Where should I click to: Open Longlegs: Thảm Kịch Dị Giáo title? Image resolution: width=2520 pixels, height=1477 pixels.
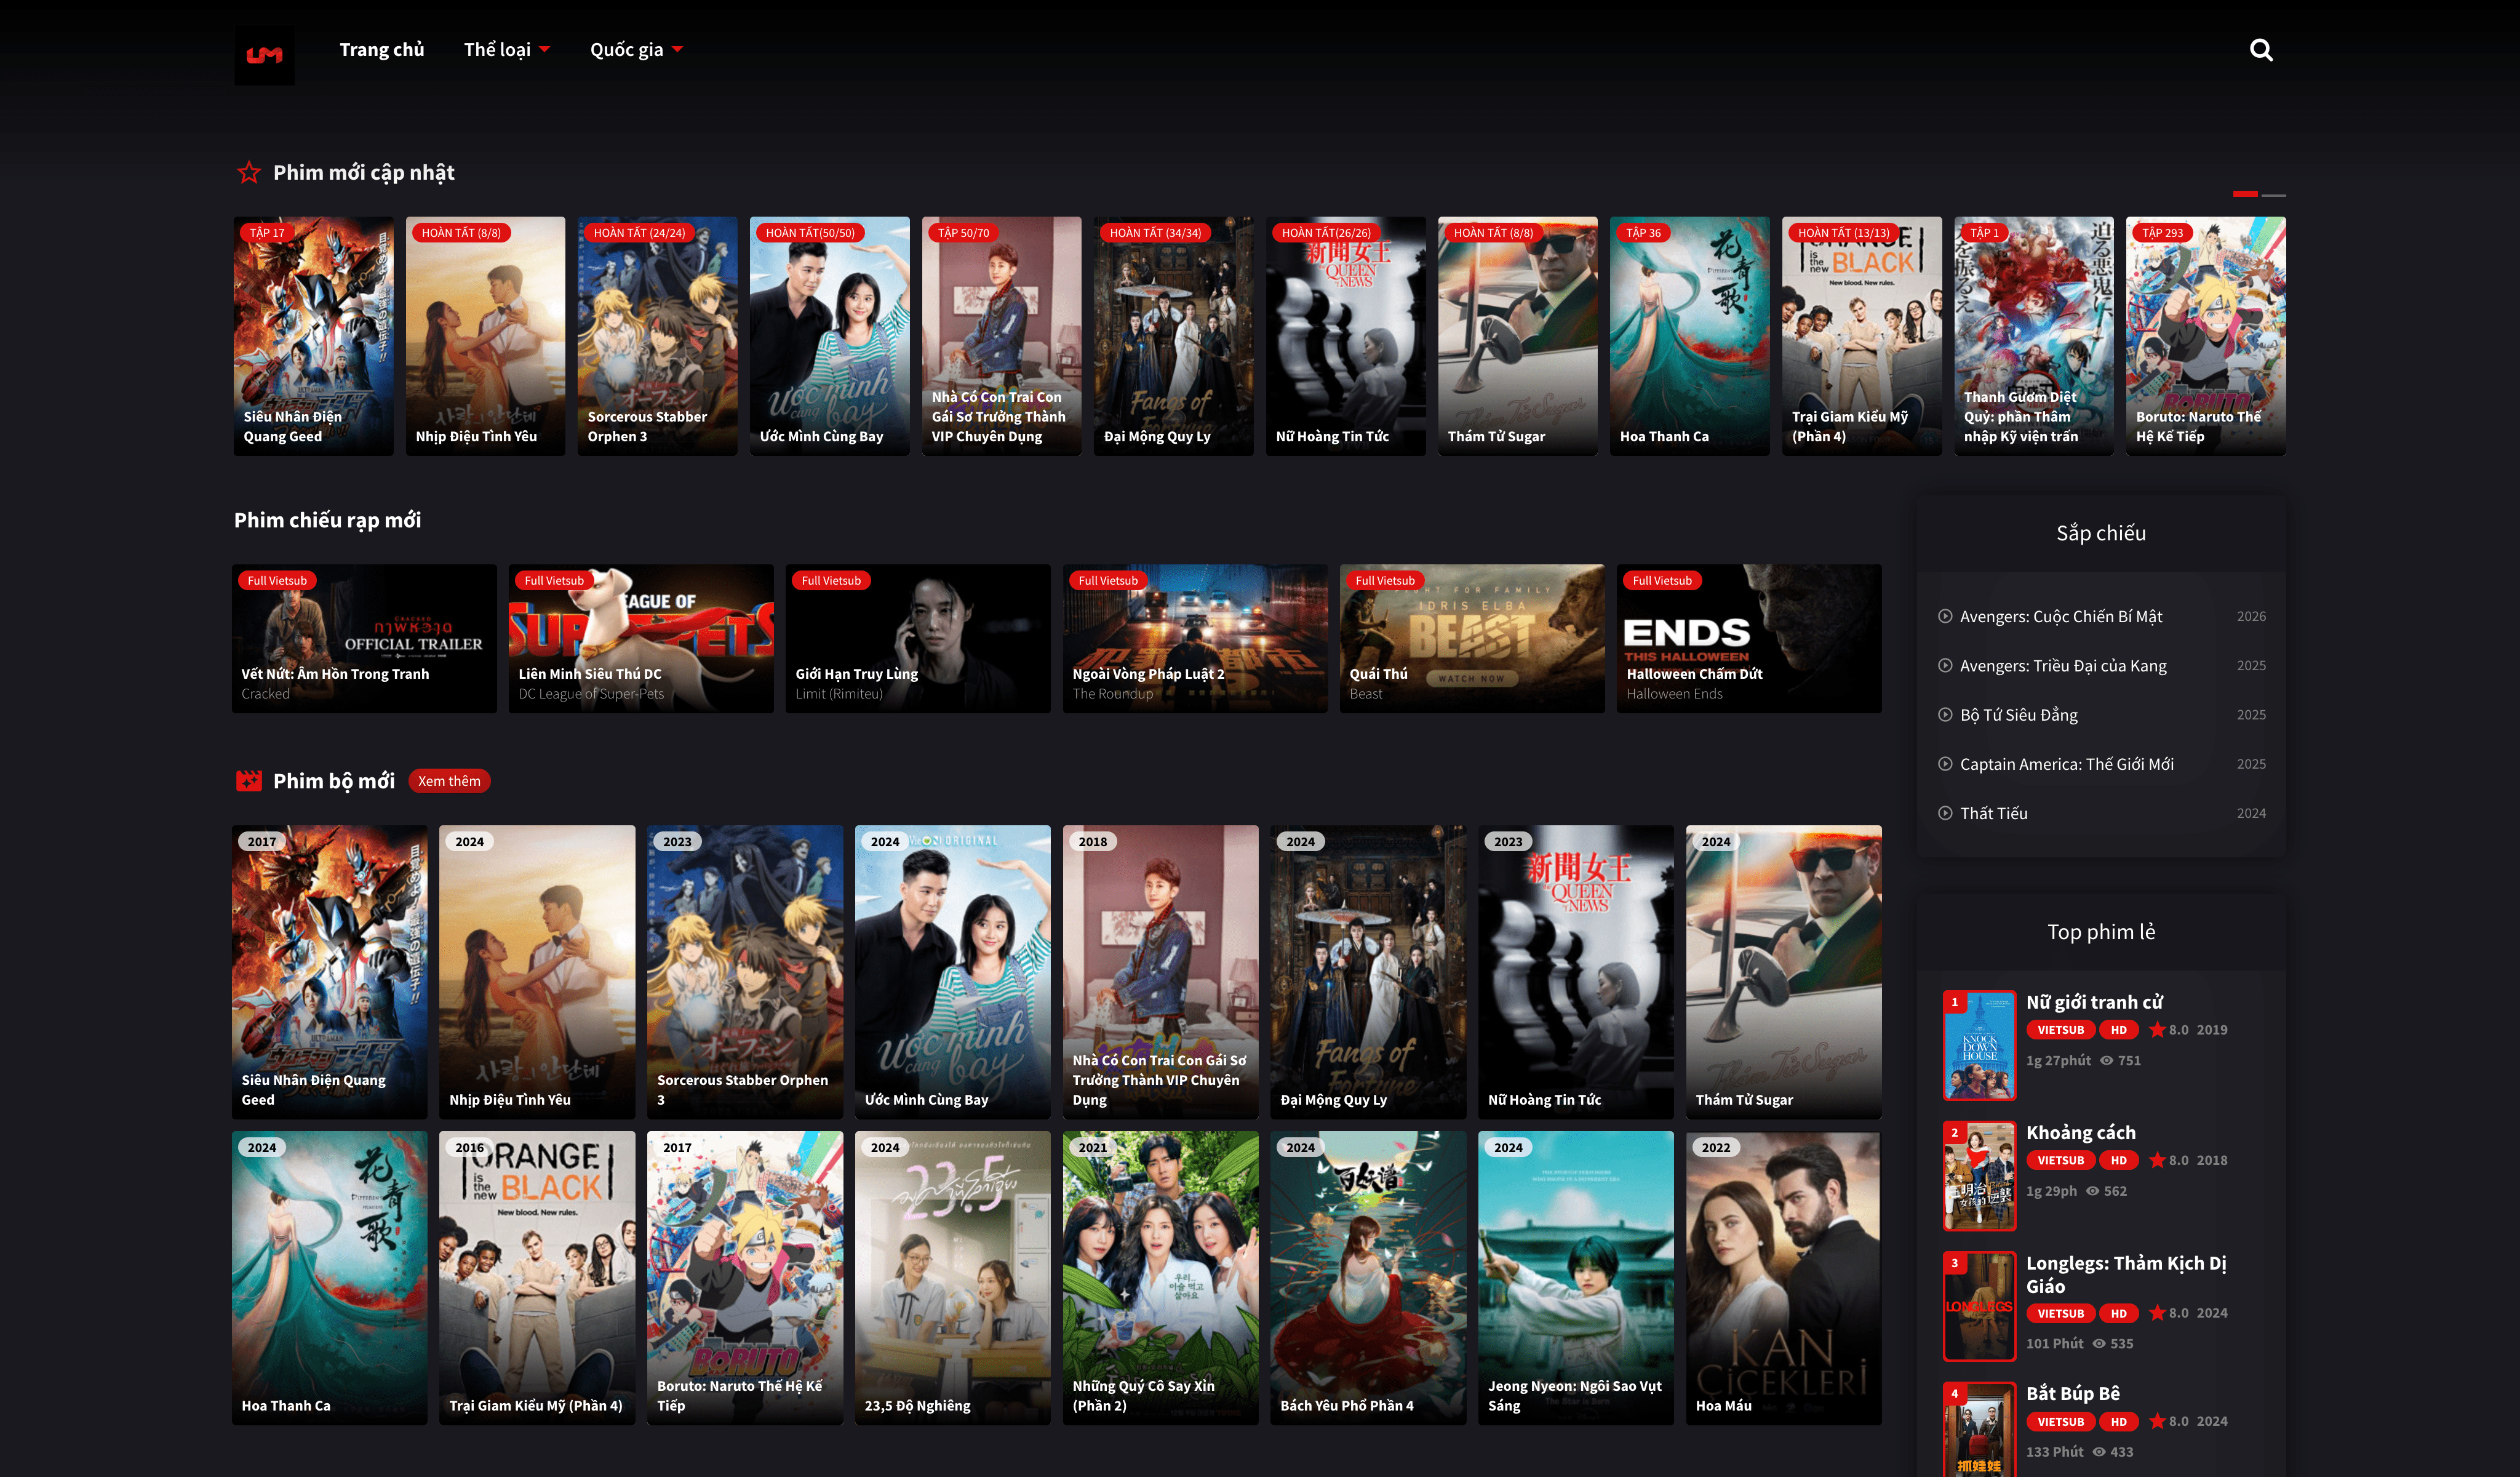pos(2126,1275)
